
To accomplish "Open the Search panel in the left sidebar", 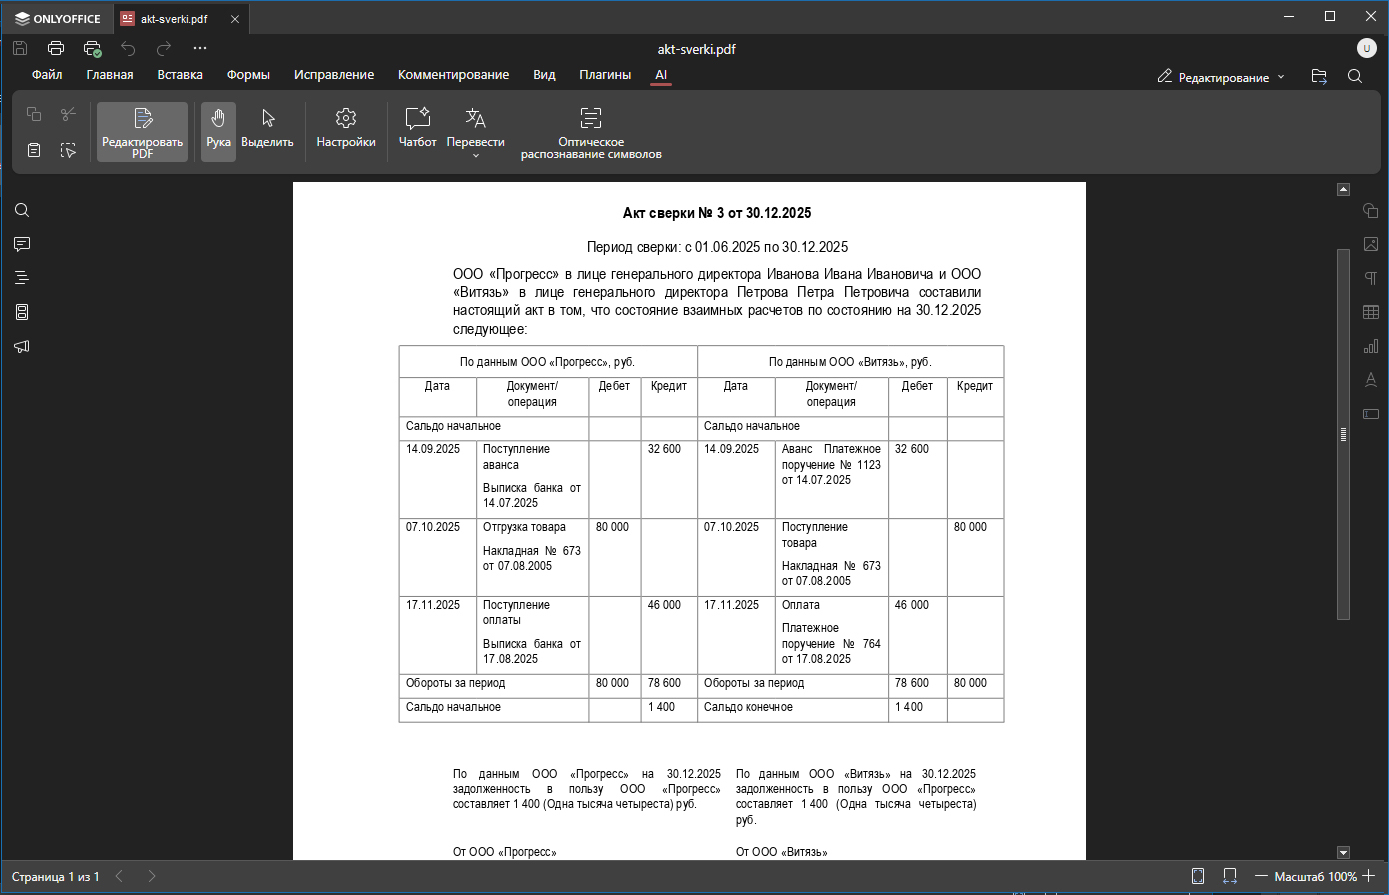I will click(x=22, y=210).
